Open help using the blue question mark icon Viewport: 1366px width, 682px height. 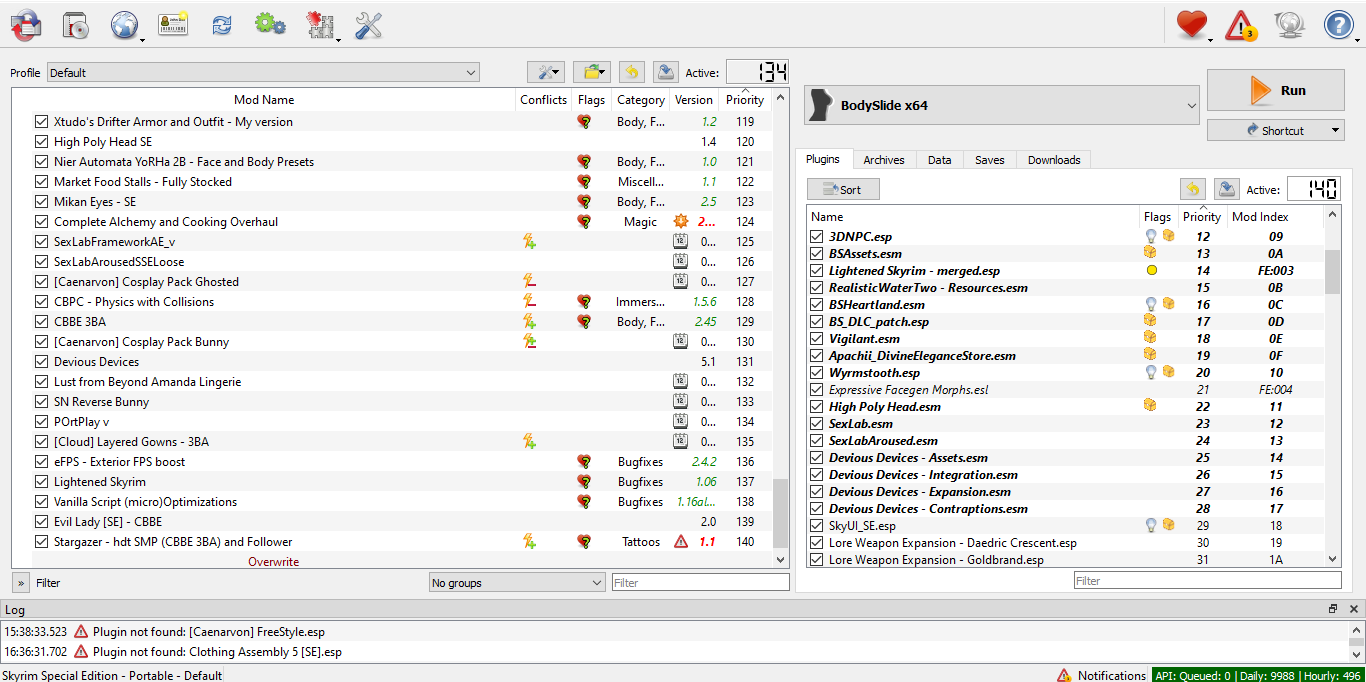(1338, 25)
